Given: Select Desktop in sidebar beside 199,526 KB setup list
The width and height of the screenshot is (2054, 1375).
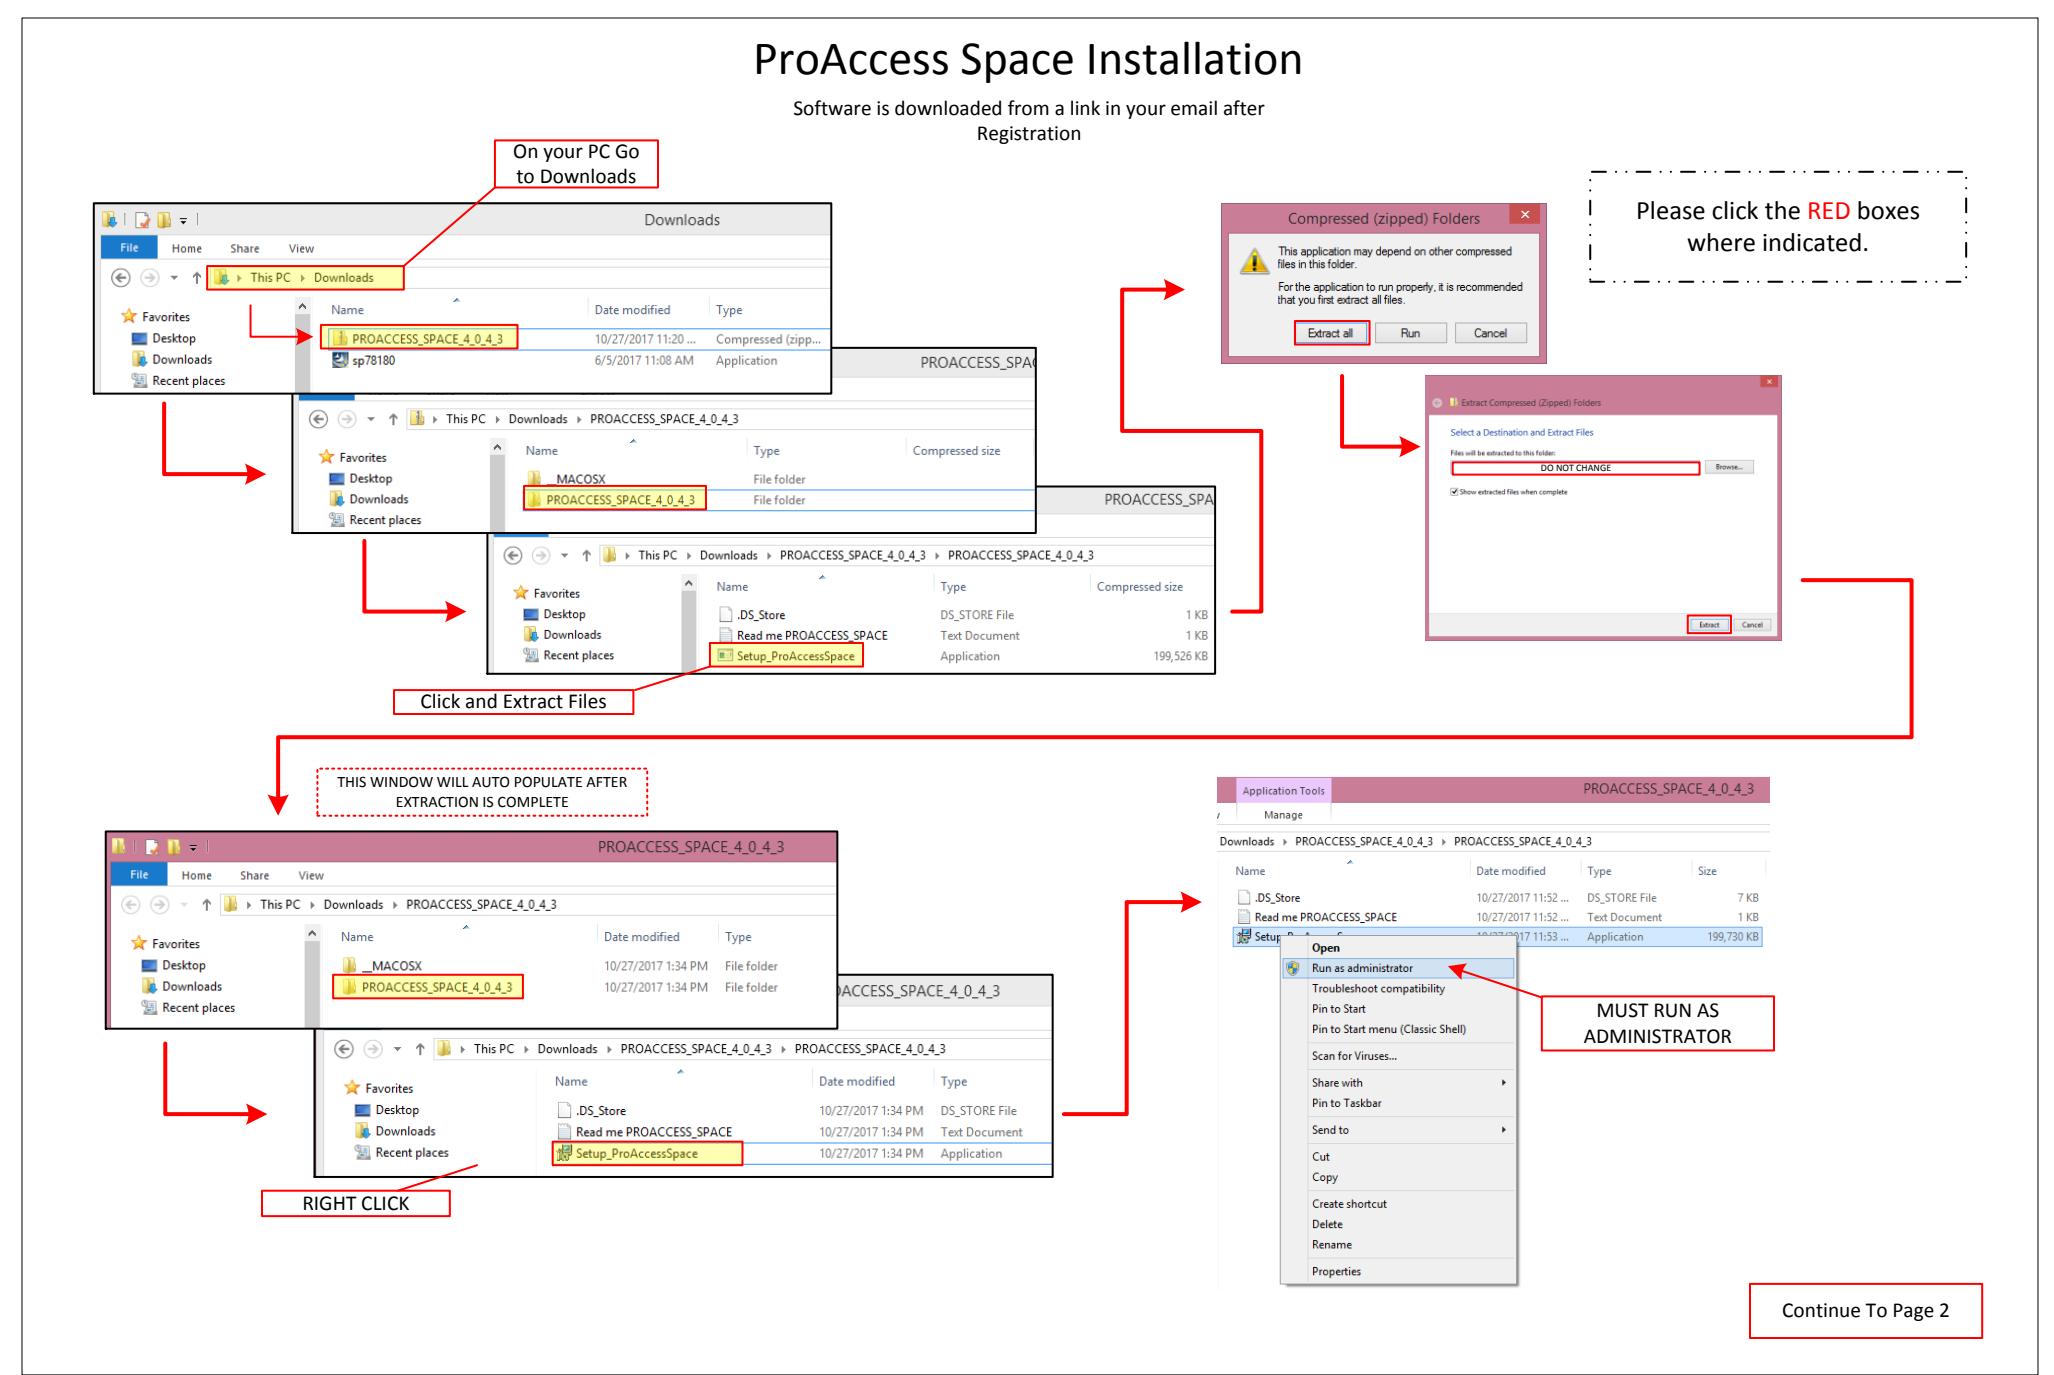Looking at the screenshot, I should (554, 614).
